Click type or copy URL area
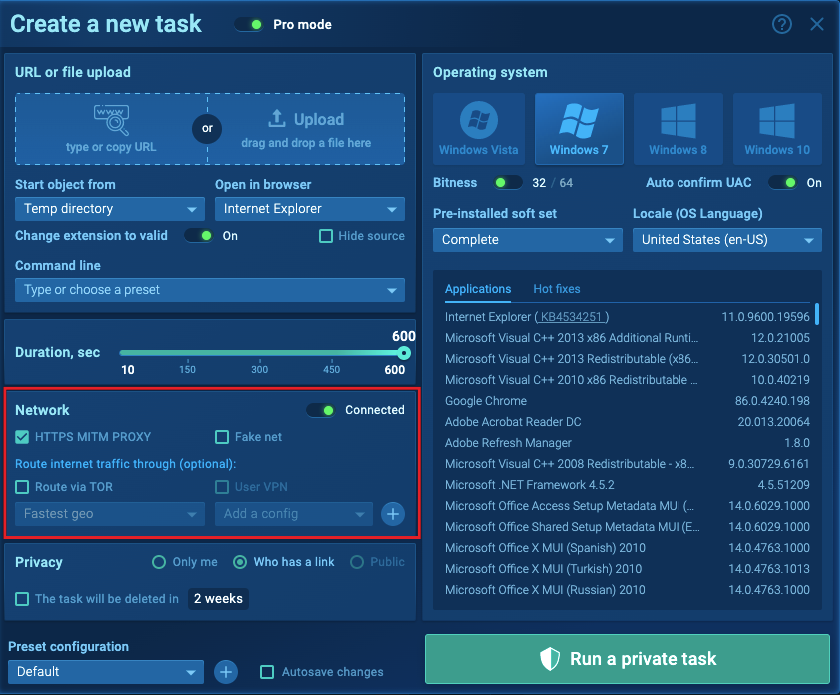The image size is (840, 695). (111, 129)
